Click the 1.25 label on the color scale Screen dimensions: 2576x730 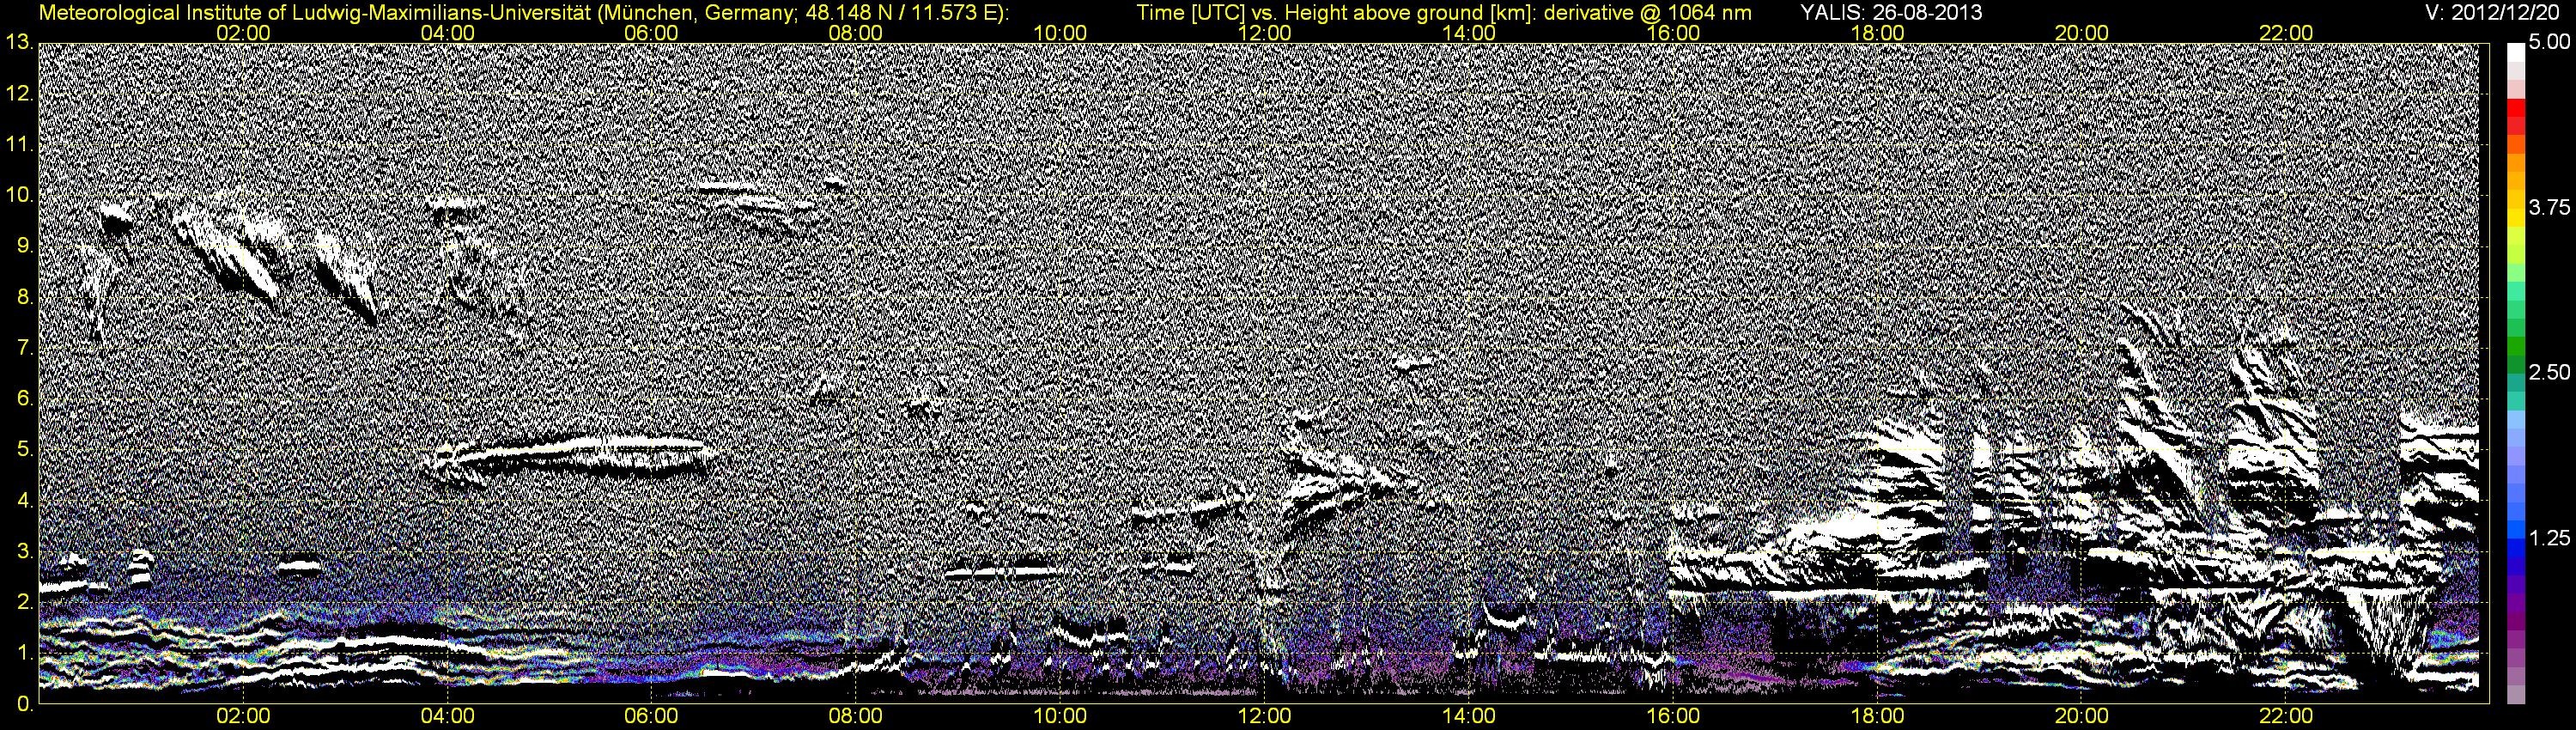[2549, 538]
